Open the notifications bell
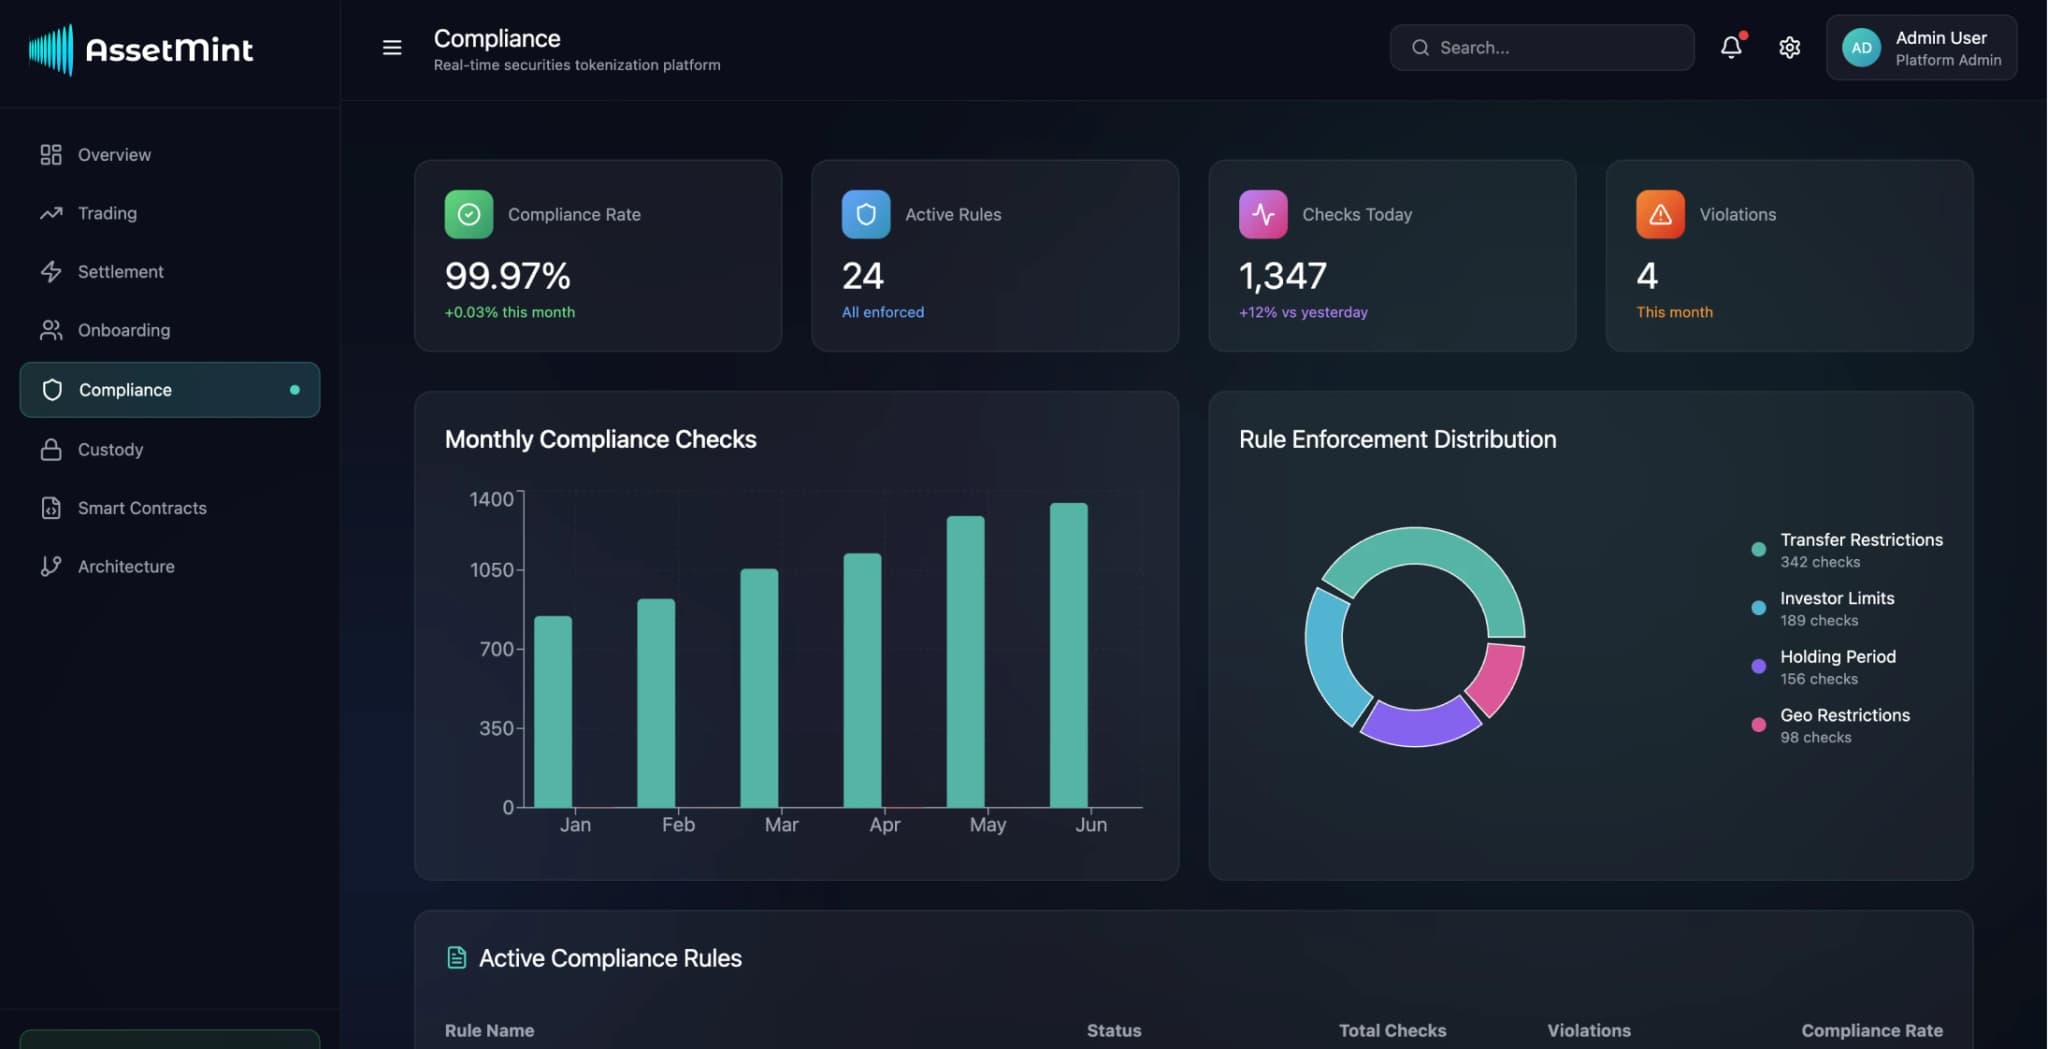This screenshot has height=1049, width=2048. click(x=1732, y=47)
